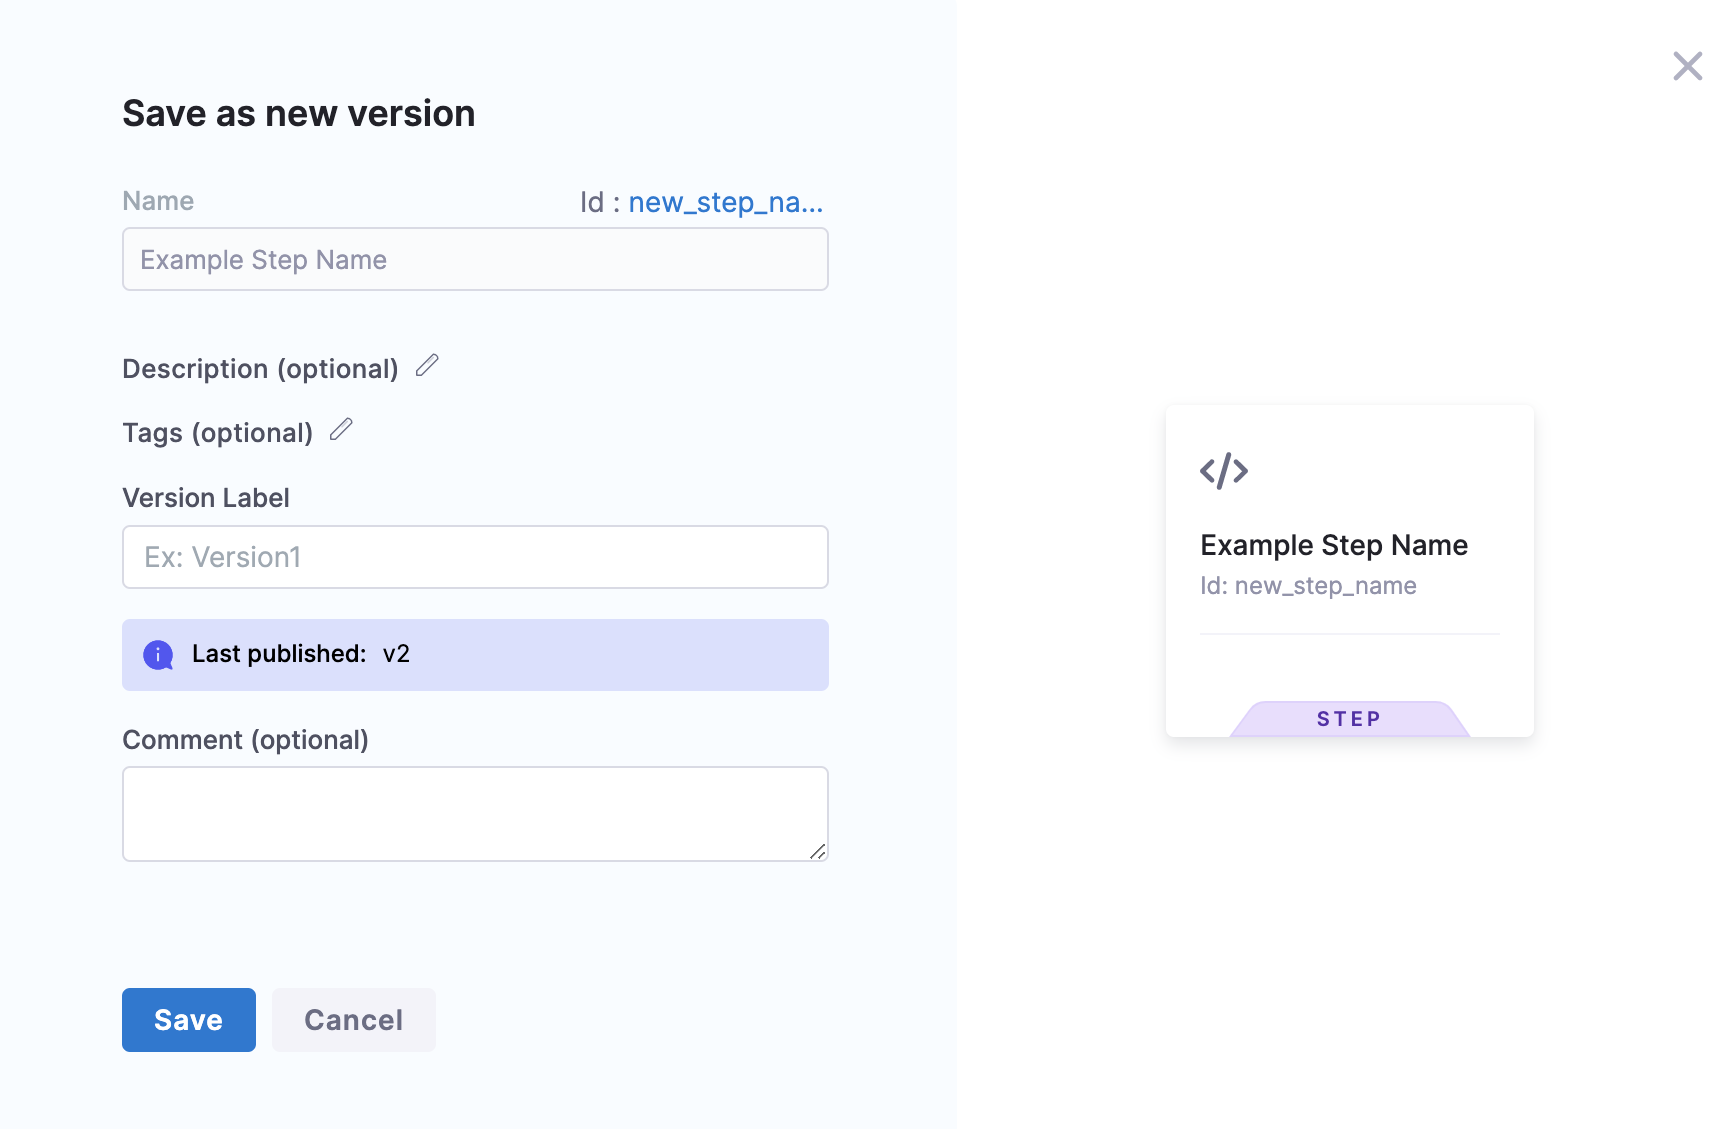
Task: Select the Example Step Name card title
Action: coord(1334,545)
